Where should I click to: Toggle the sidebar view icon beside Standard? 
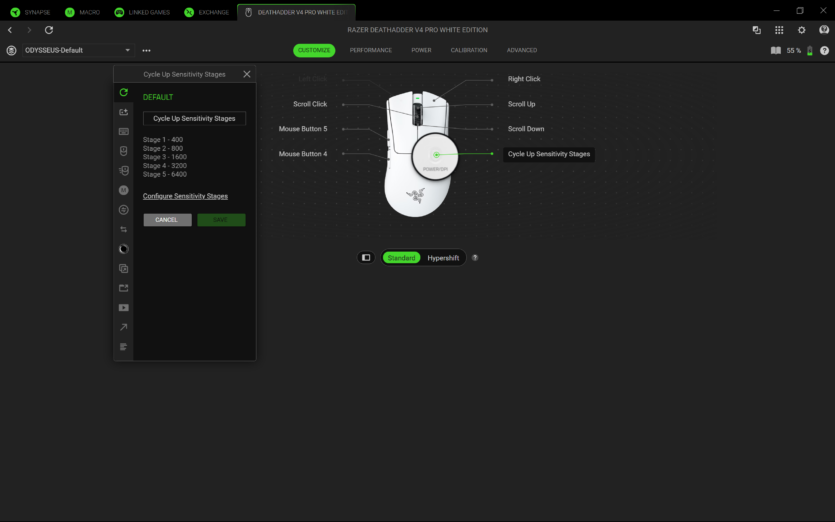pos(366,258)
